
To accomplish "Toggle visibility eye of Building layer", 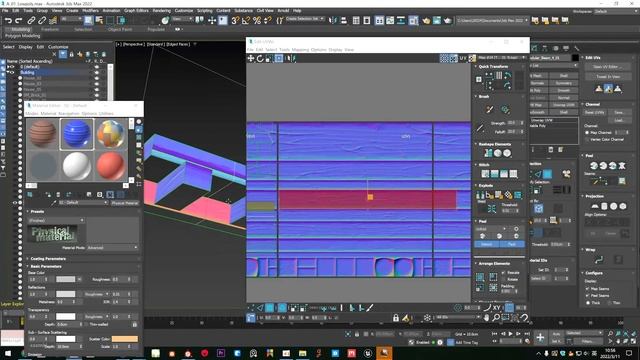I will [11, 72].
